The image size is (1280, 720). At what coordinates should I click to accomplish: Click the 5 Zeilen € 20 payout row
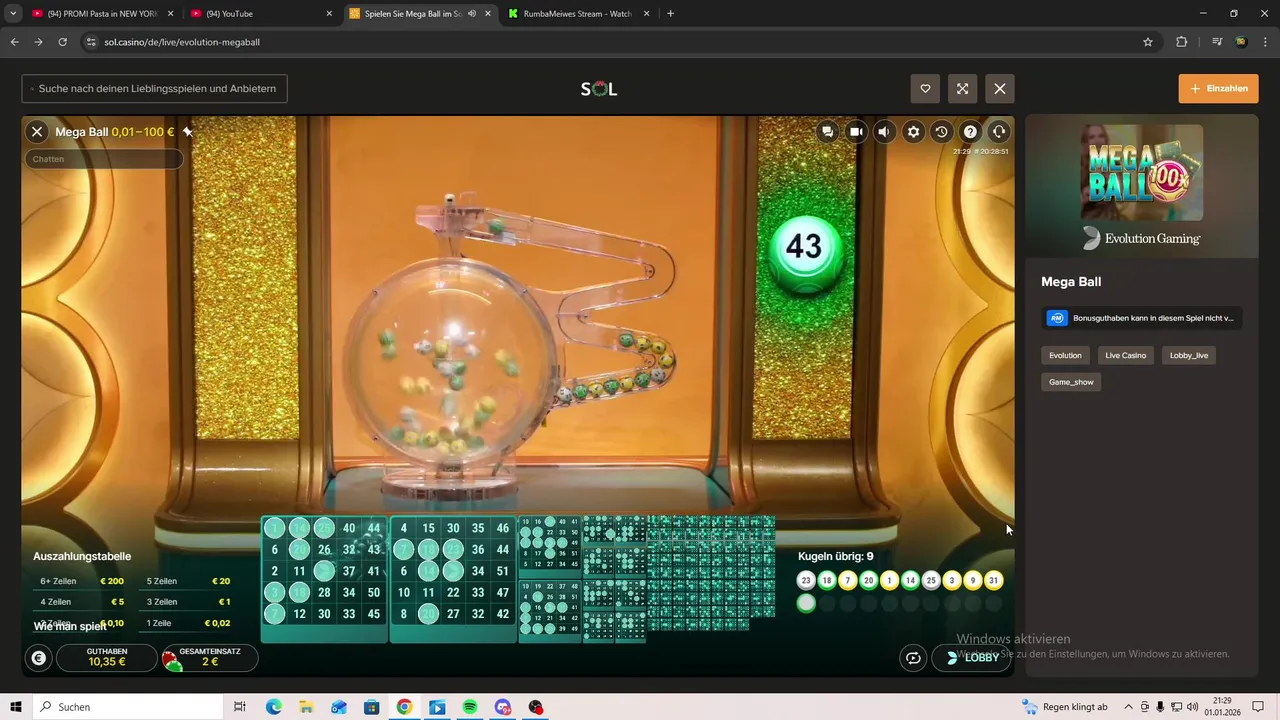coord(188,581)
